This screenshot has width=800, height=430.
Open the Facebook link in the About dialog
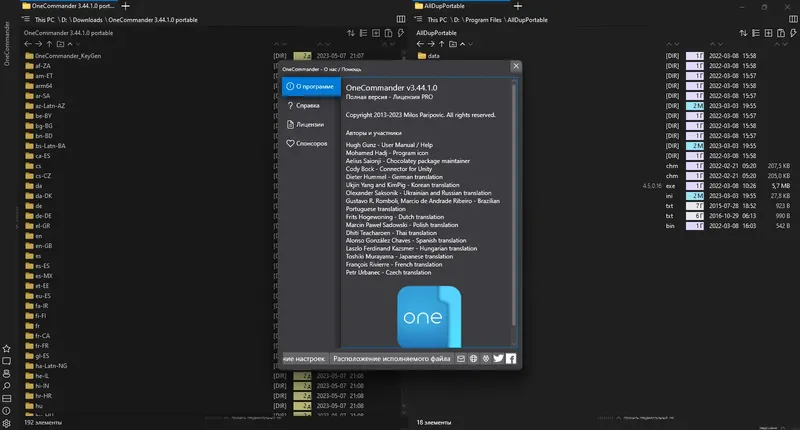point(511,359)
